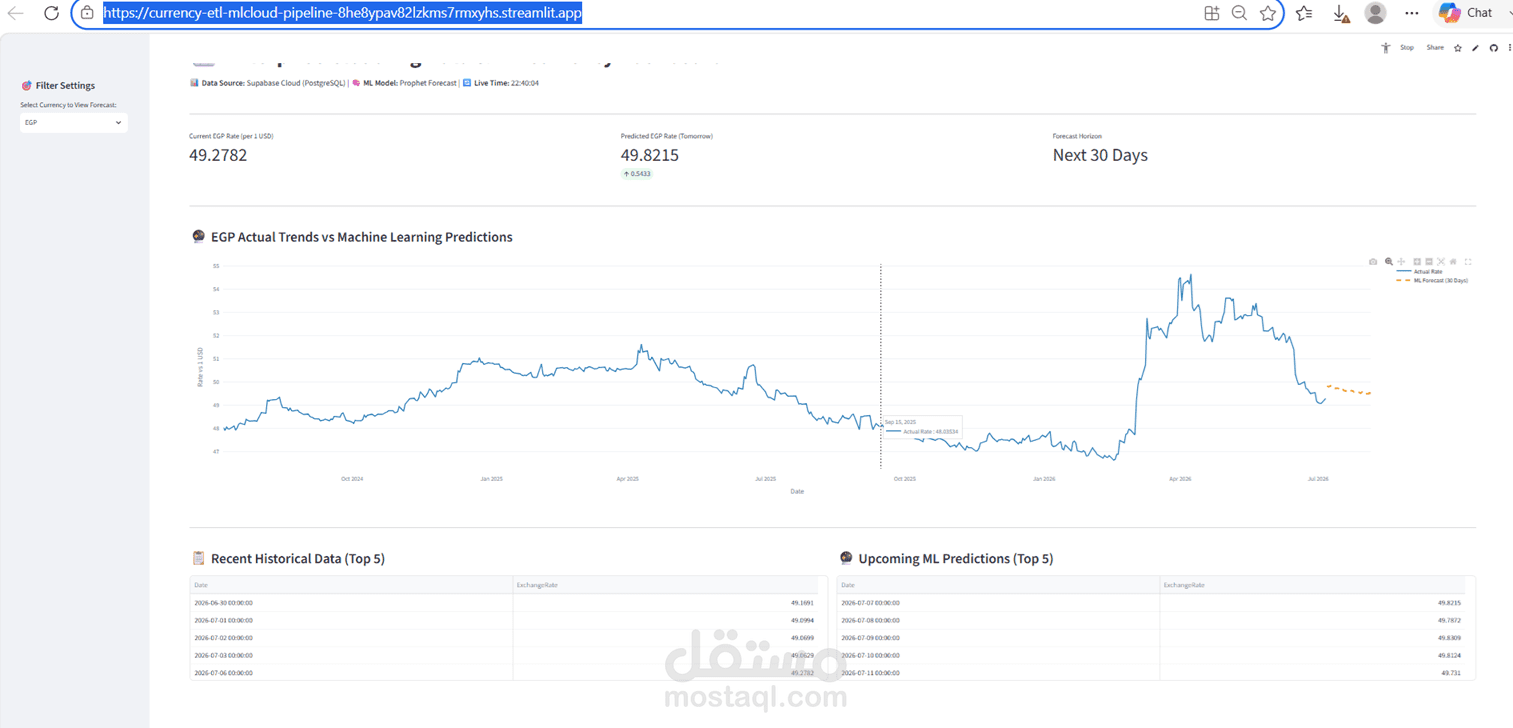The image size is (1513, 728).
Task: Select the 2026-06-30 00:00:00 row cell
Action: pos(351,603)
